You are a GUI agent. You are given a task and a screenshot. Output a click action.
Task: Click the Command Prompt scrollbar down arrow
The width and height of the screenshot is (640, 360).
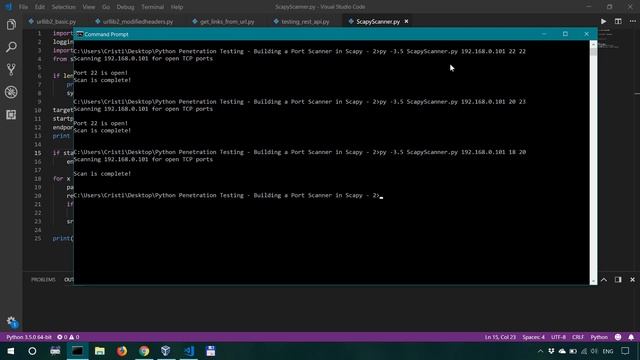point(593,281)
